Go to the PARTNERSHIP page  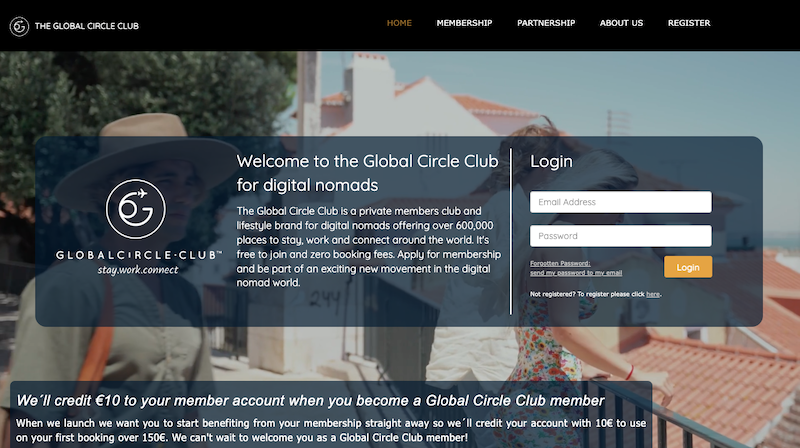(546, 23)
